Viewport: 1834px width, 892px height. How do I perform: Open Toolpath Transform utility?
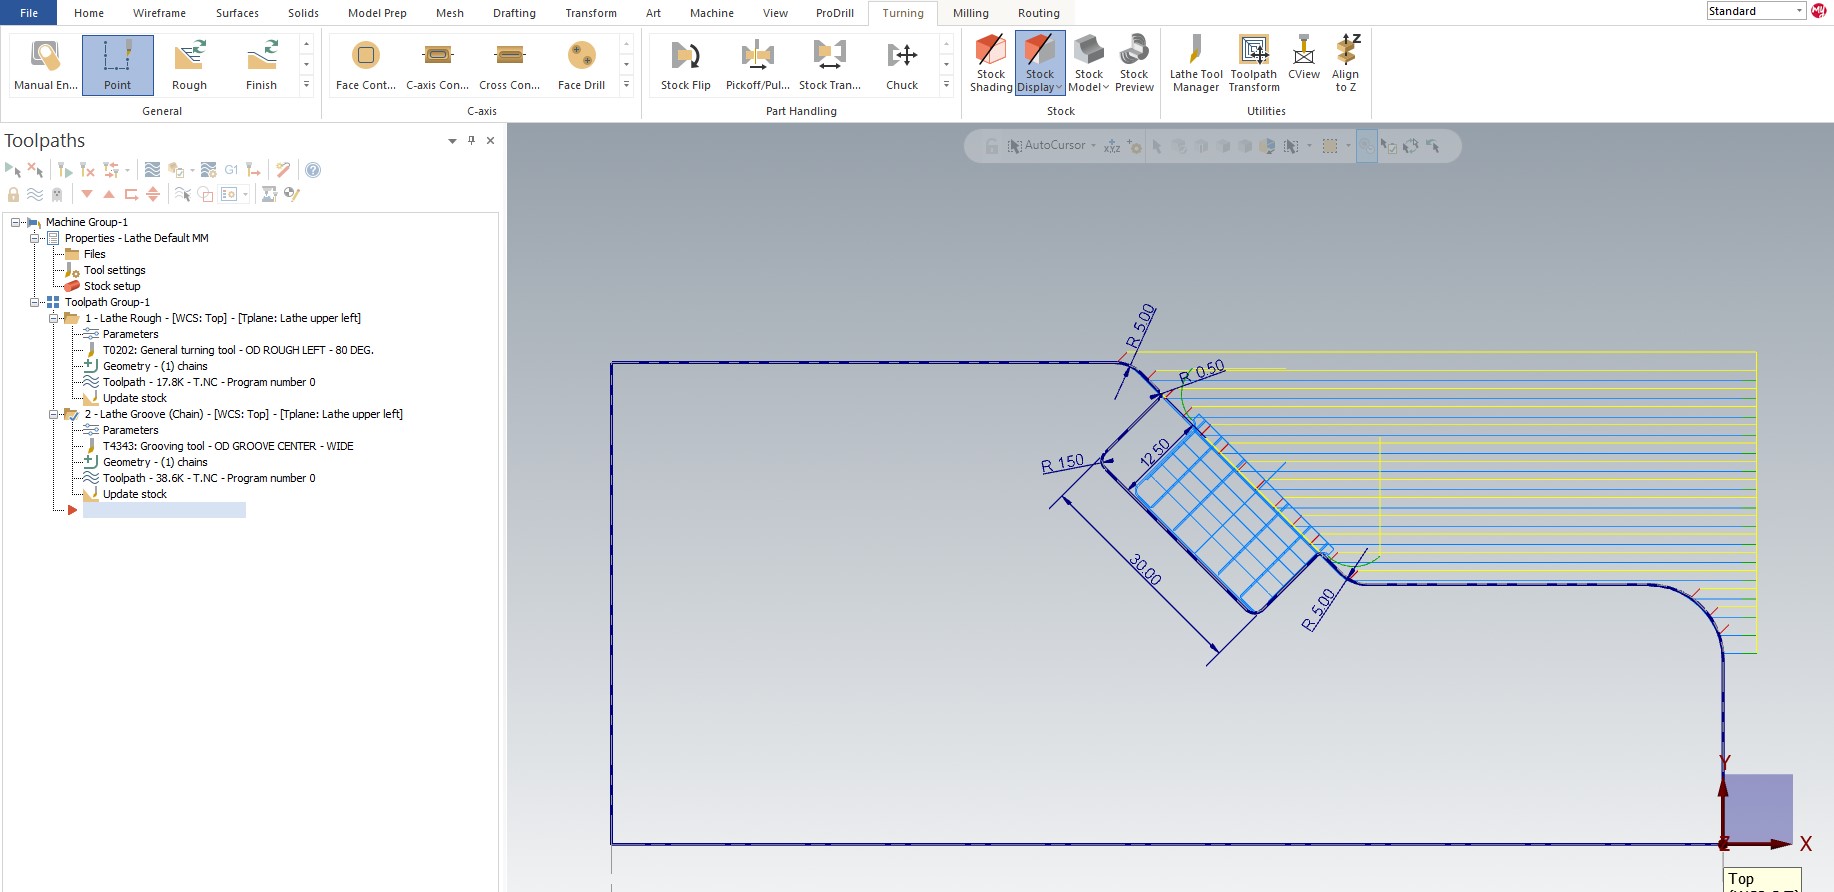1254,64
